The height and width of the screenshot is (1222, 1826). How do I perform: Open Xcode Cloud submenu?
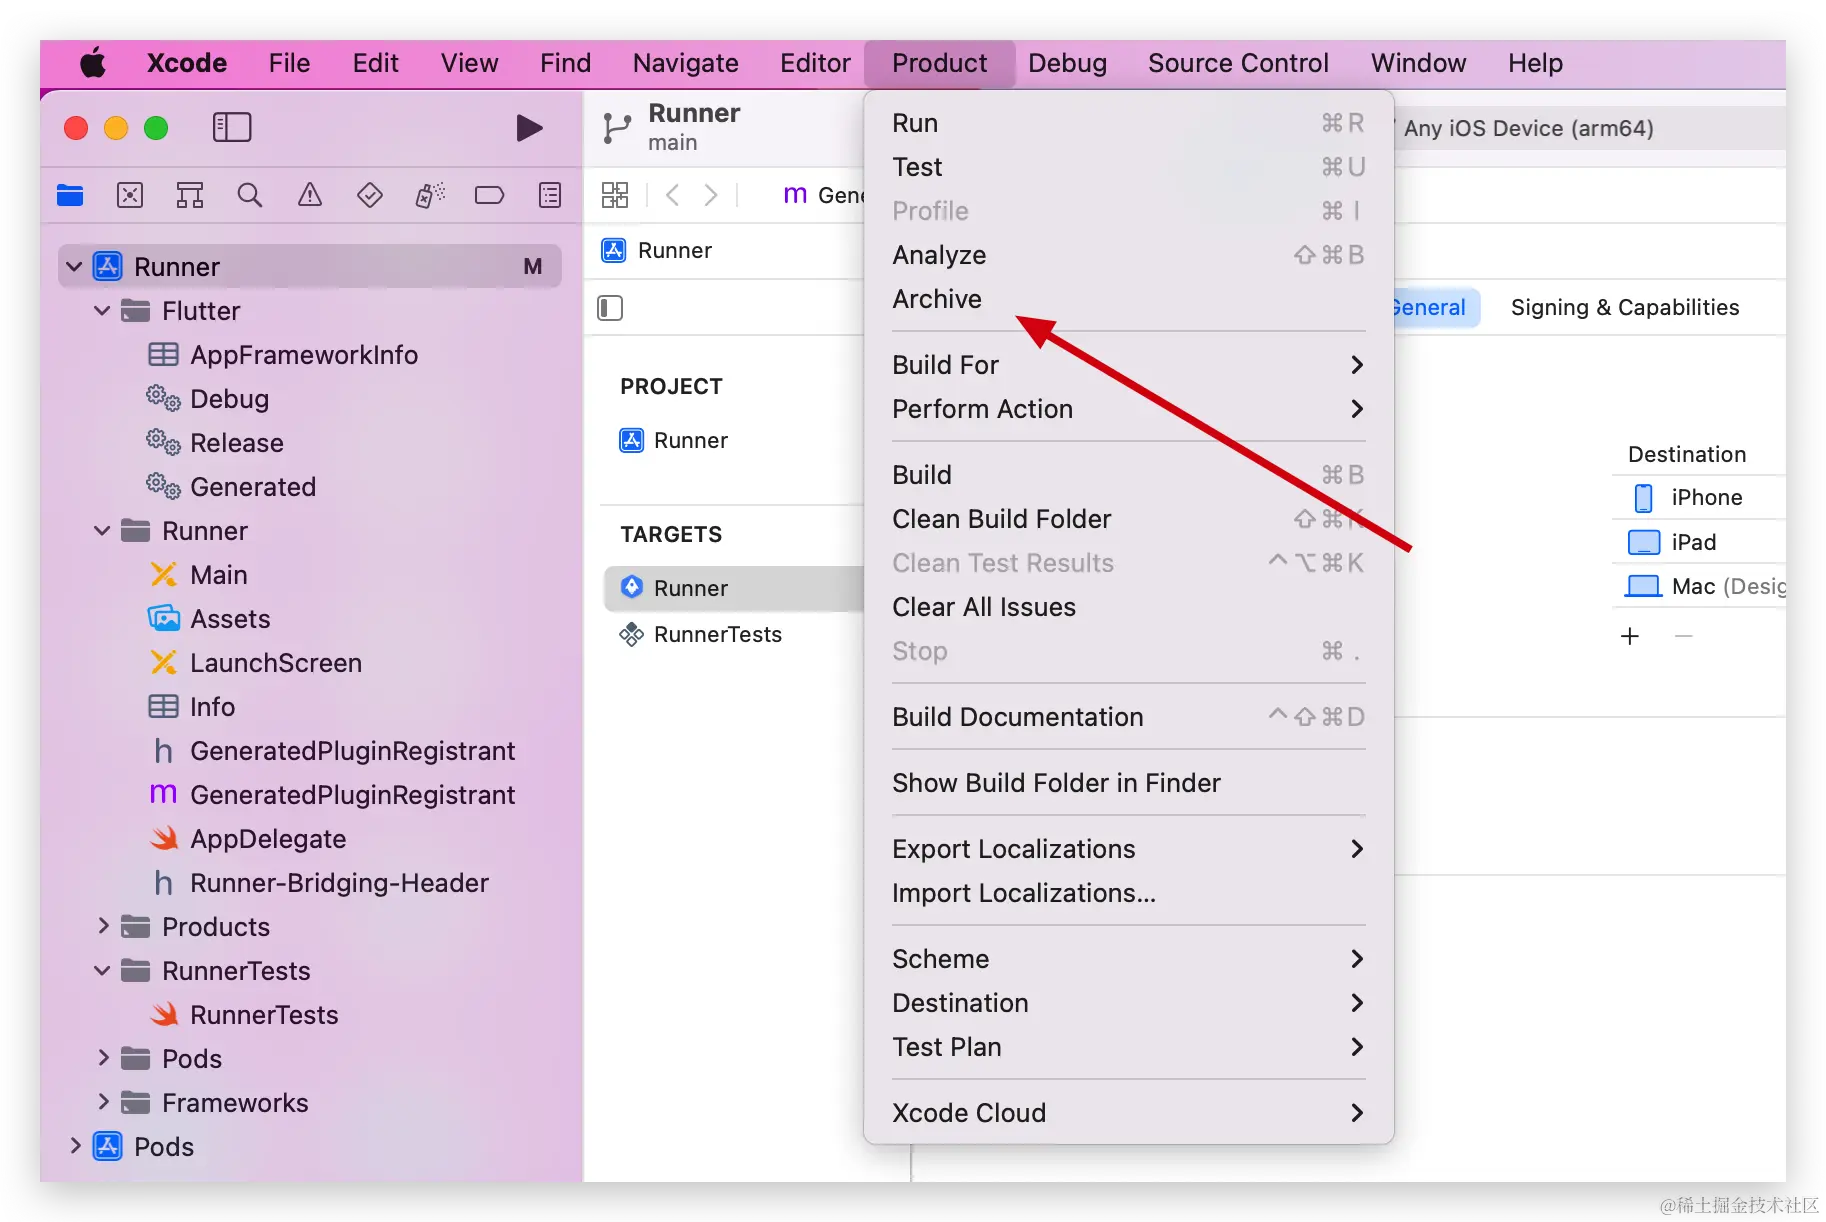click(x=1128, y=1113)
